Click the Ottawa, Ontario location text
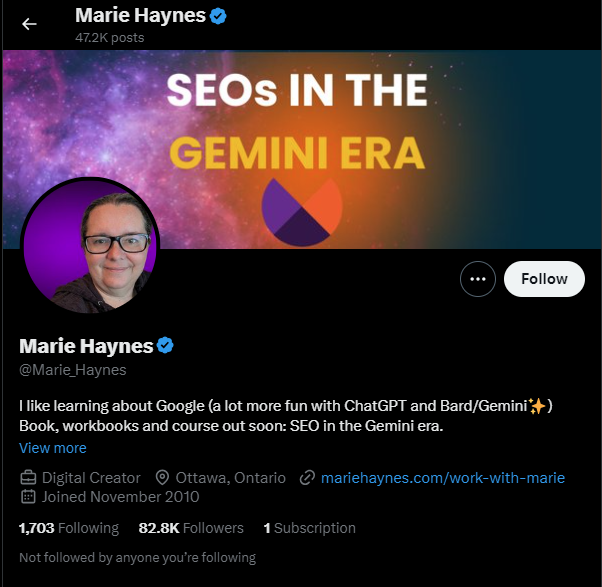 click(x=230, y=478)
